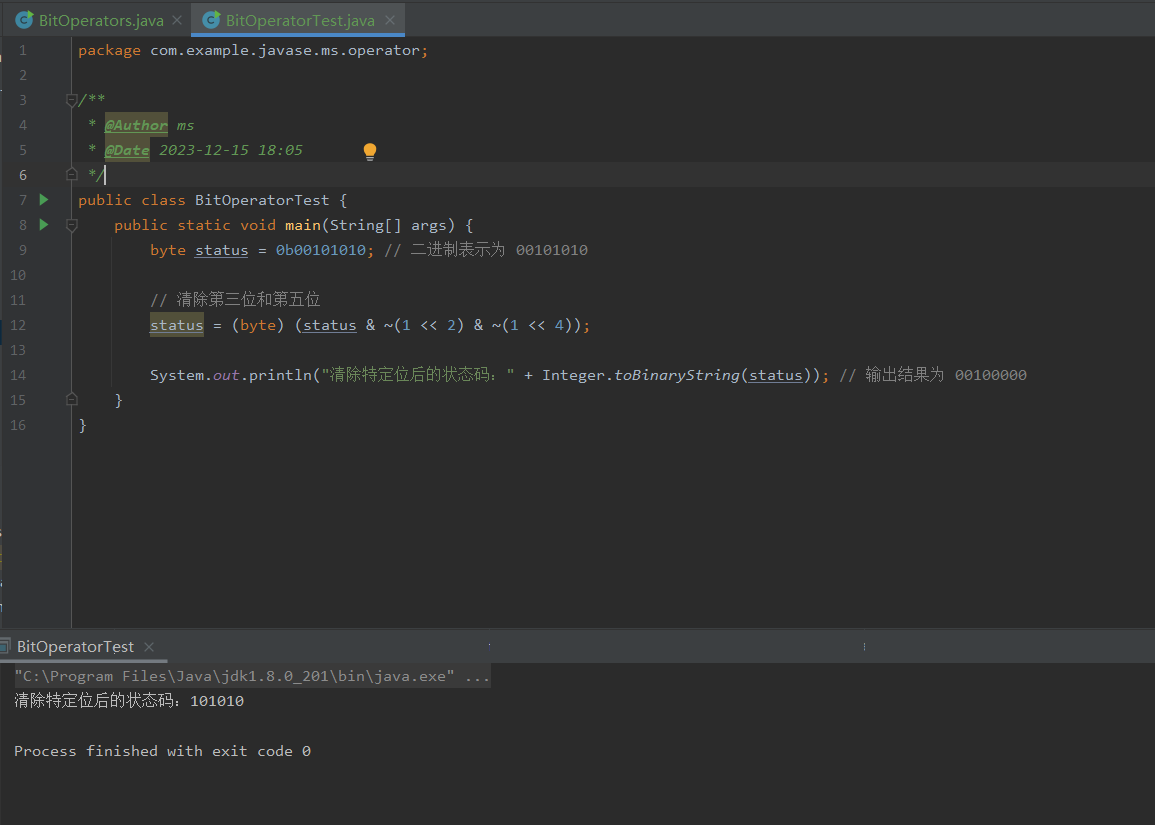Click the console output line 101010

(x=129, y=701)
